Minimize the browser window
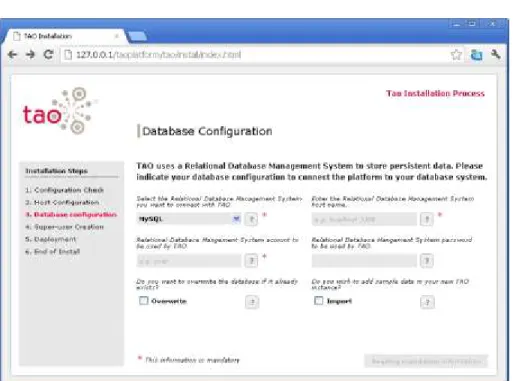The image size is (513, 381). 457,24
